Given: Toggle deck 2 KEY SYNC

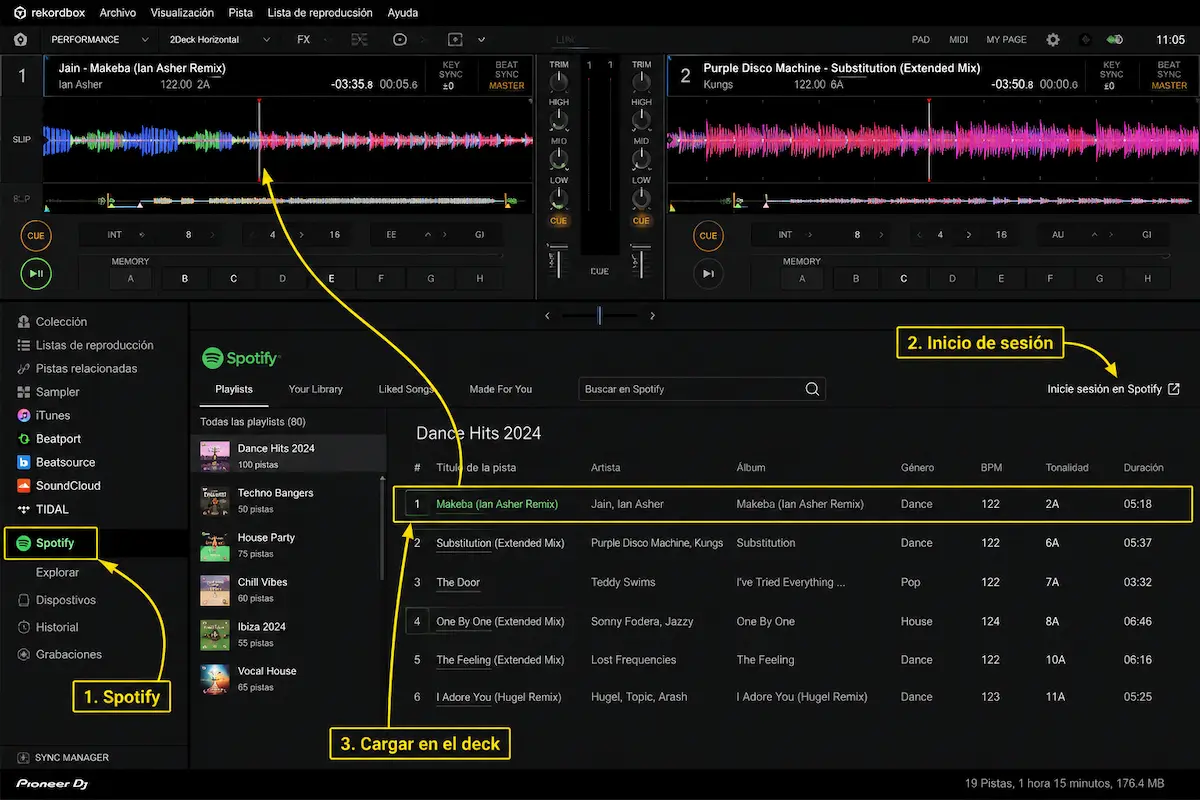Looking at the screenshot, I should coord(1112,75).
